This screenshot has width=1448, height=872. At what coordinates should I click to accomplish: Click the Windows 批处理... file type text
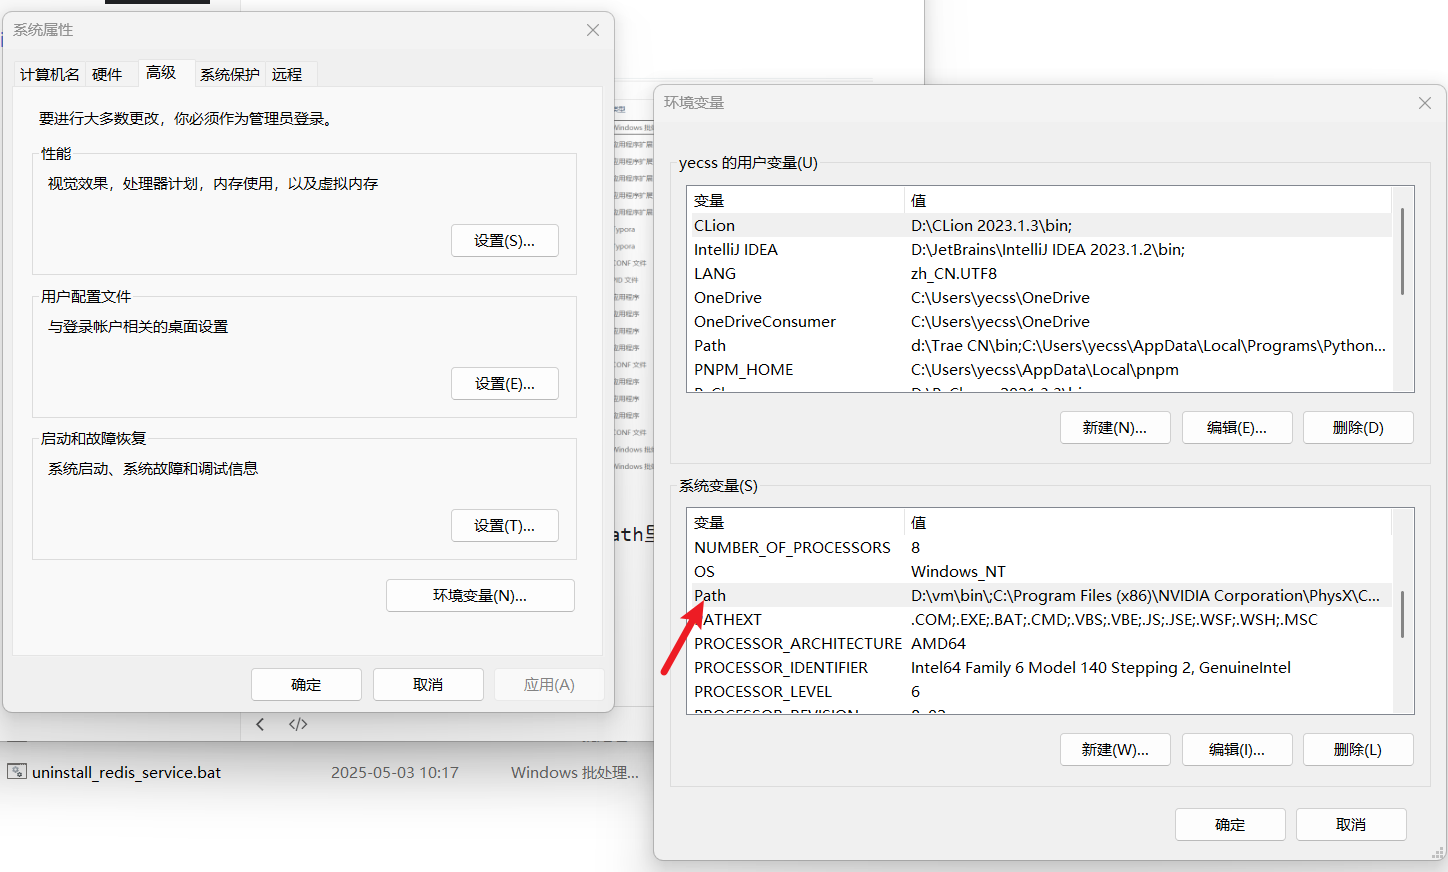(x=575, y=773)
